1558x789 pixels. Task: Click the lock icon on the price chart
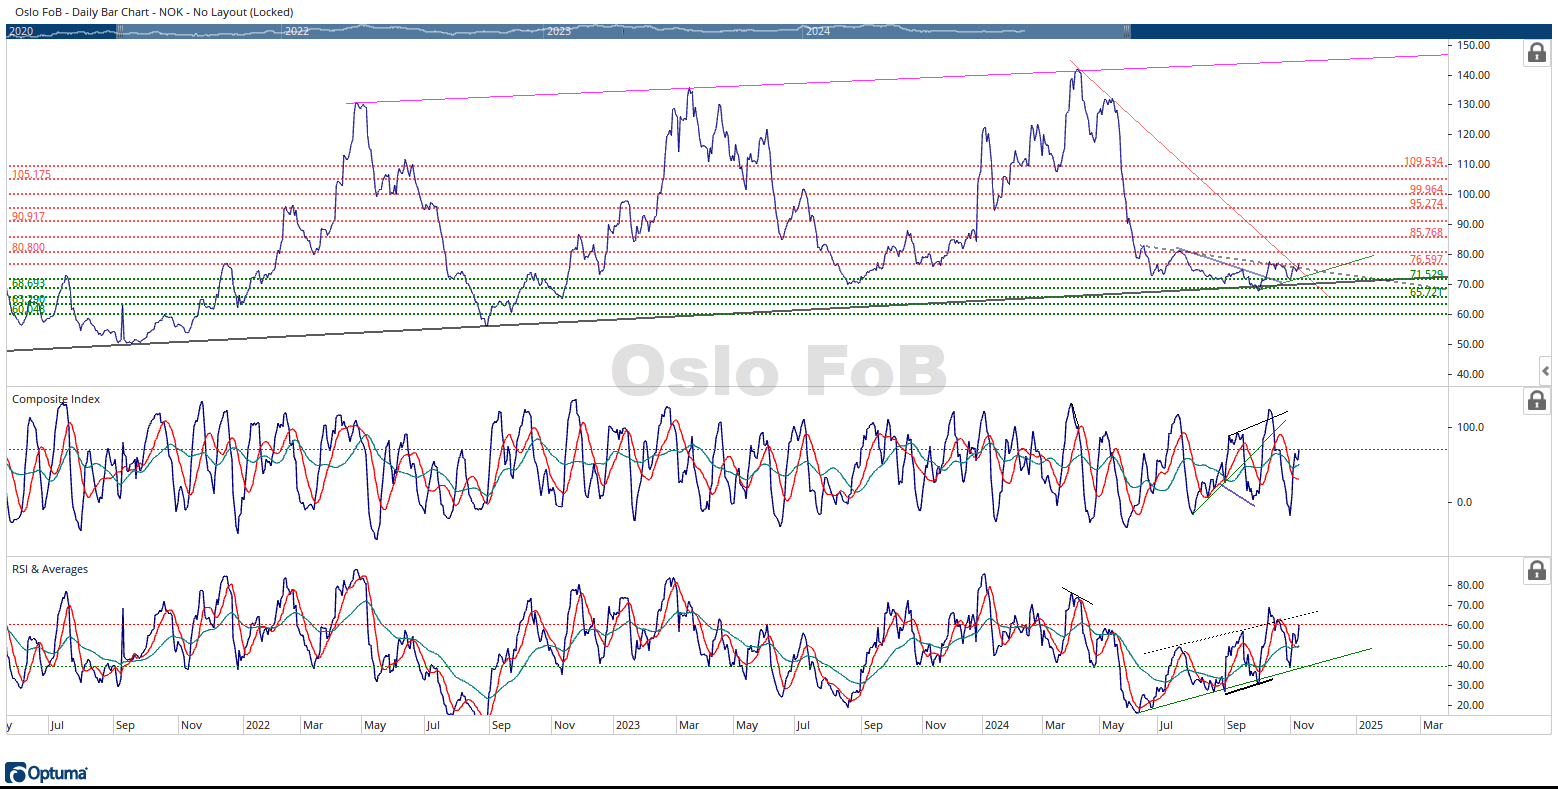pyautogui.click(x=1536, y=53)
